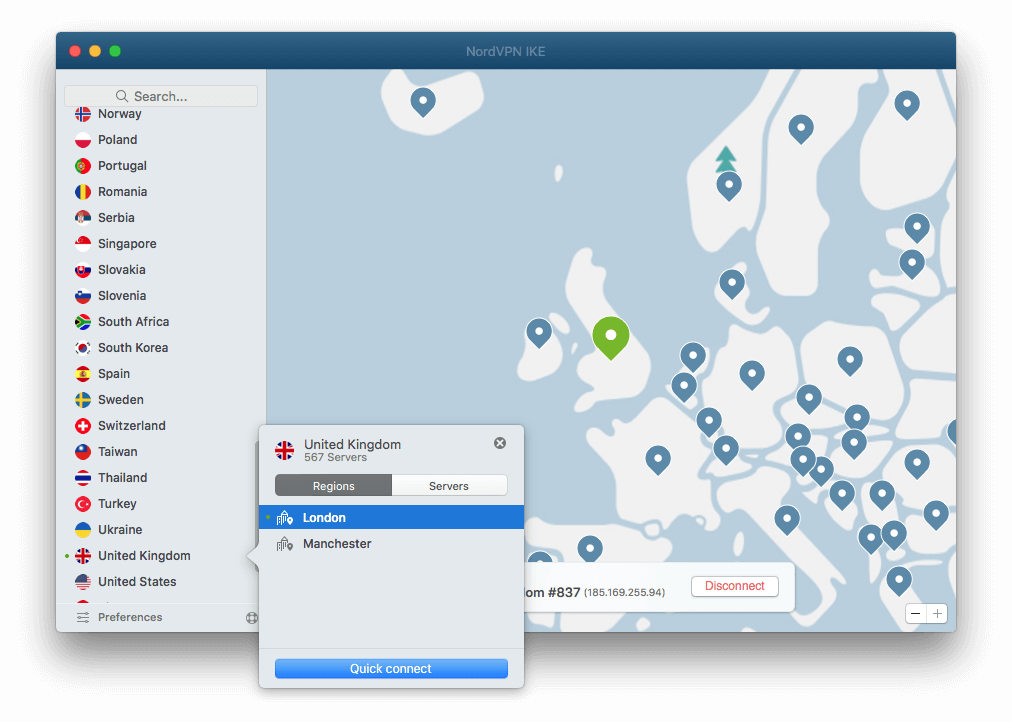This screenshot has height=722, width=1012.
Task: Open Preferences
Action: tap(119, 617)
